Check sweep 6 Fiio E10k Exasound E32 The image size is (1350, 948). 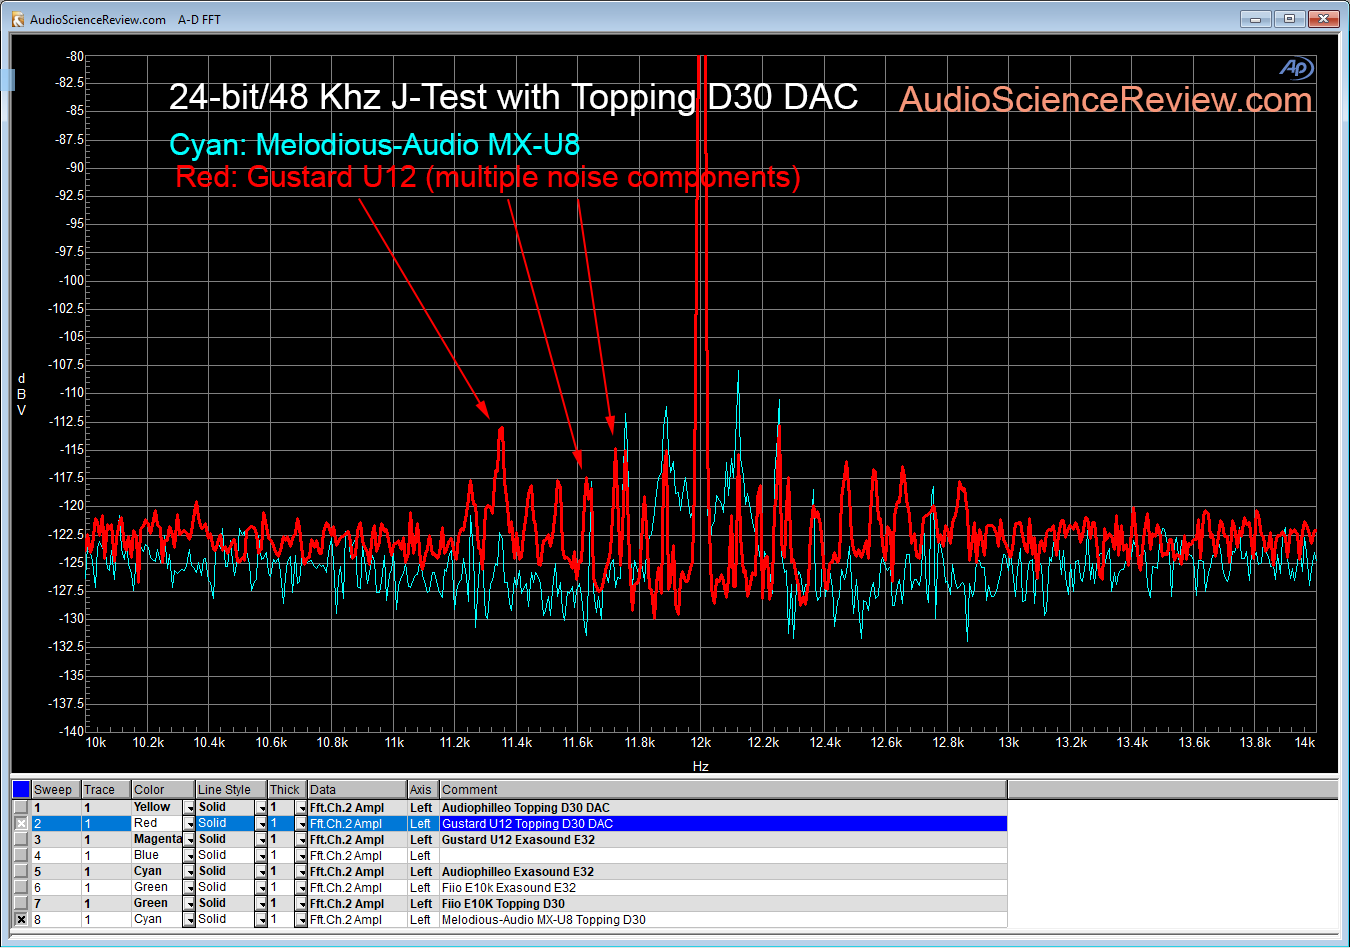(x=21, y=888)
